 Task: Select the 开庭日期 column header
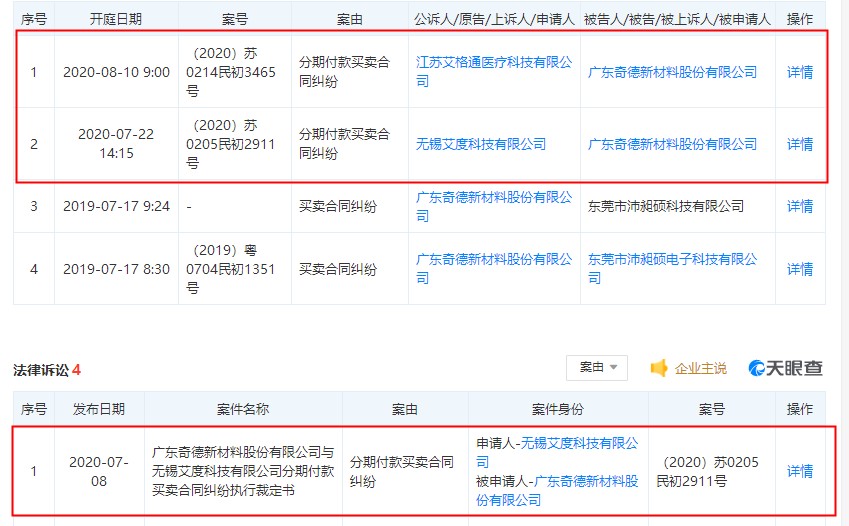click(x=116, y=20)
